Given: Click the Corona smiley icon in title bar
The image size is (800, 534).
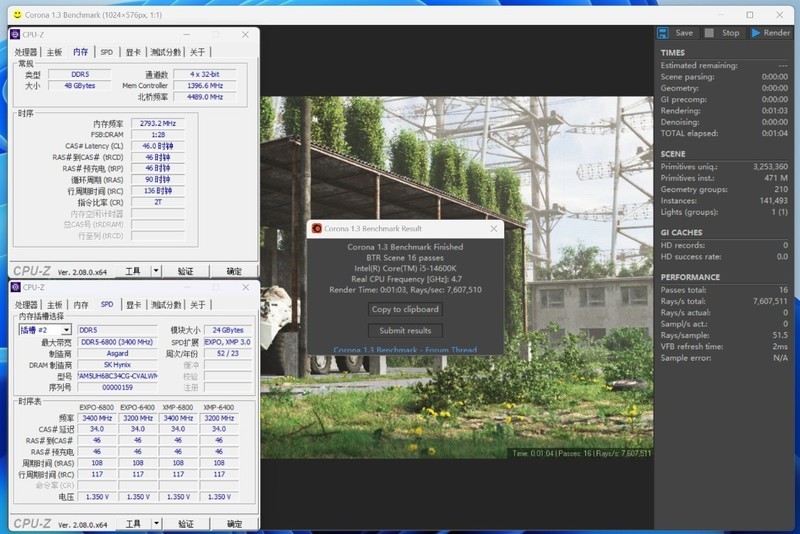Looking at the screenshot, I should 17,14.
